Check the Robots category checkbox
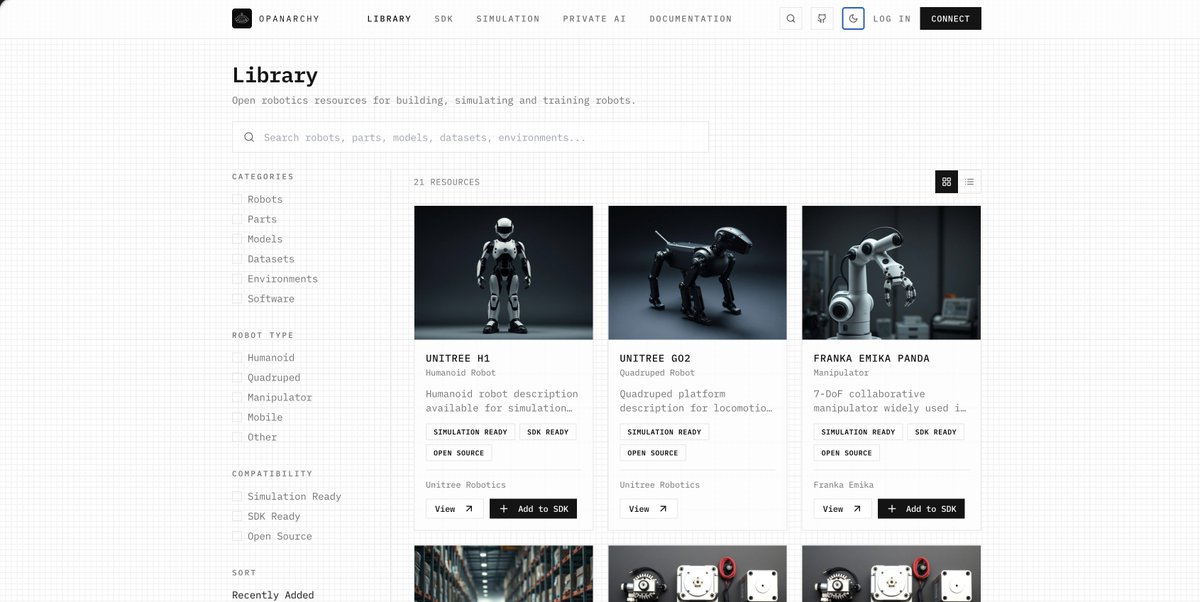 [237, 199]
